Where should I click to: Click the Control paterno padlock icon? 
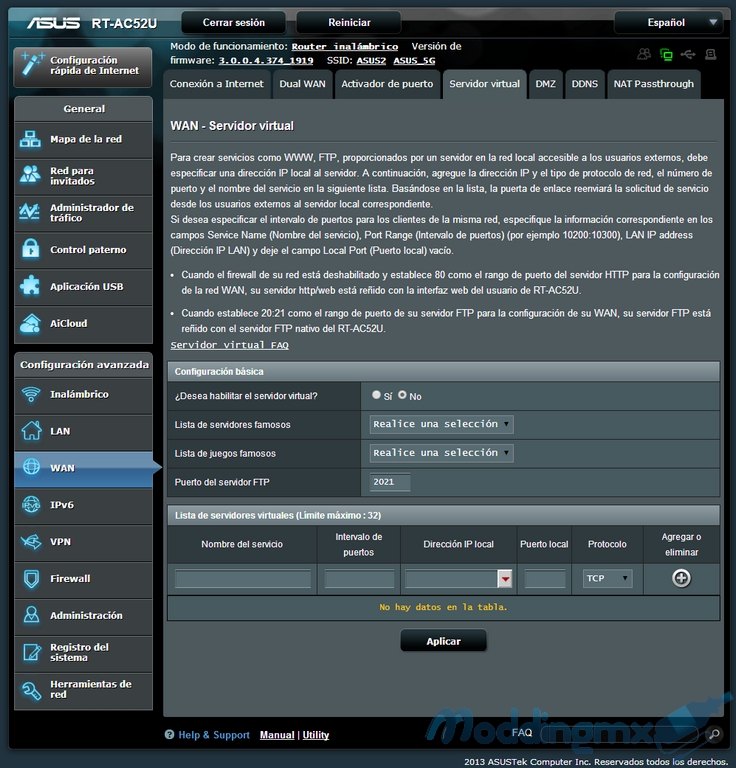pos(30,249)
